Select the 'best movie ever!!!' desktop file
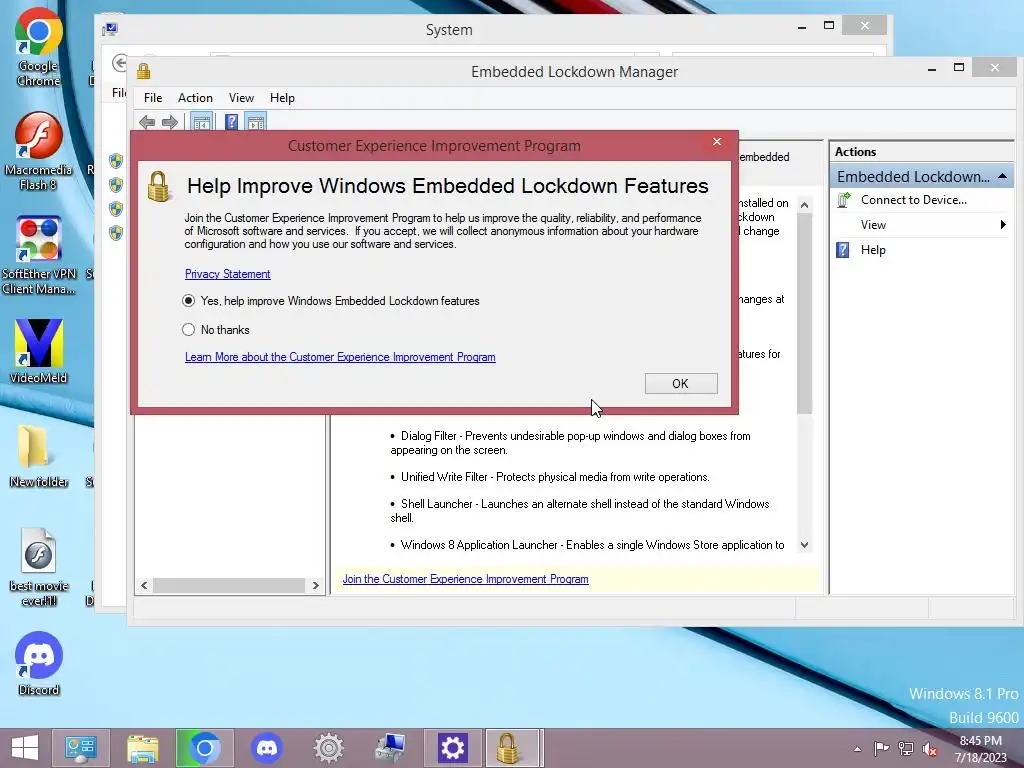This screenshot has height=768, width=1024. coord(39,567)
